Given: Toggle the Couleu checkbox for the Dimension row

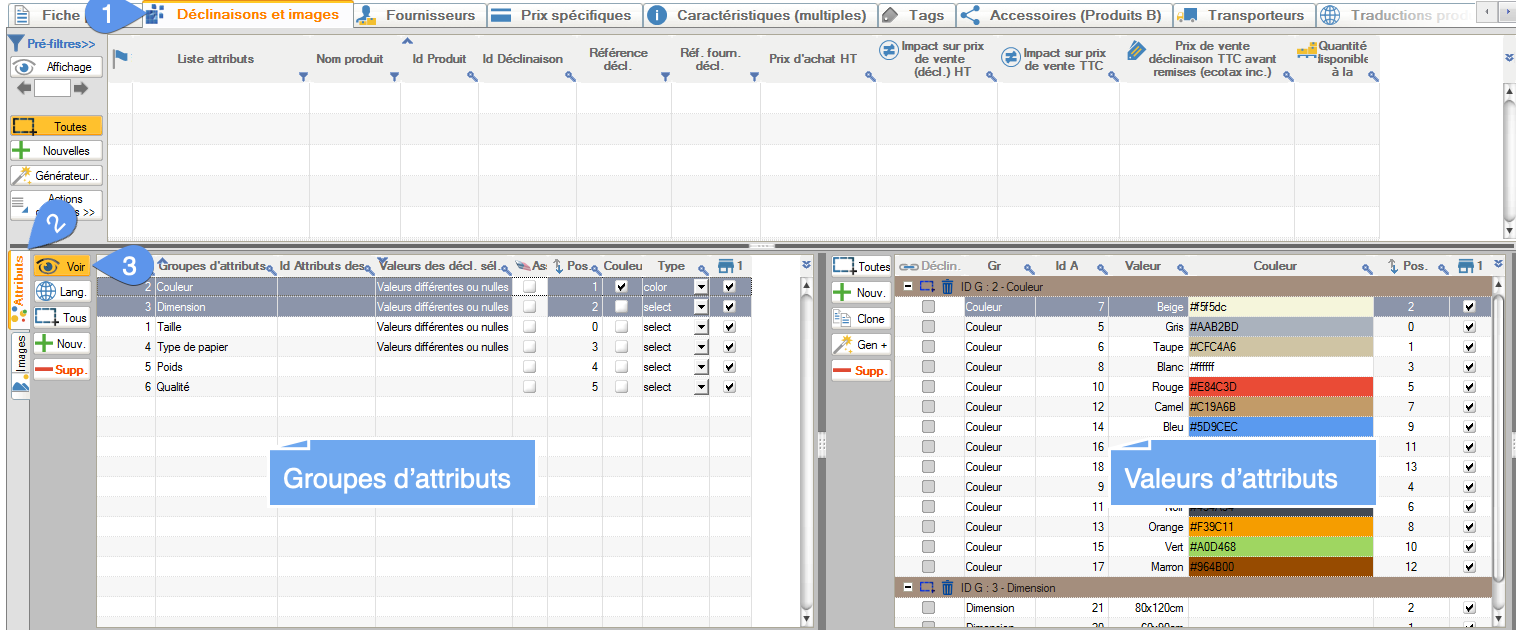Looking at the screenshot, I should (x=621, y=306).
